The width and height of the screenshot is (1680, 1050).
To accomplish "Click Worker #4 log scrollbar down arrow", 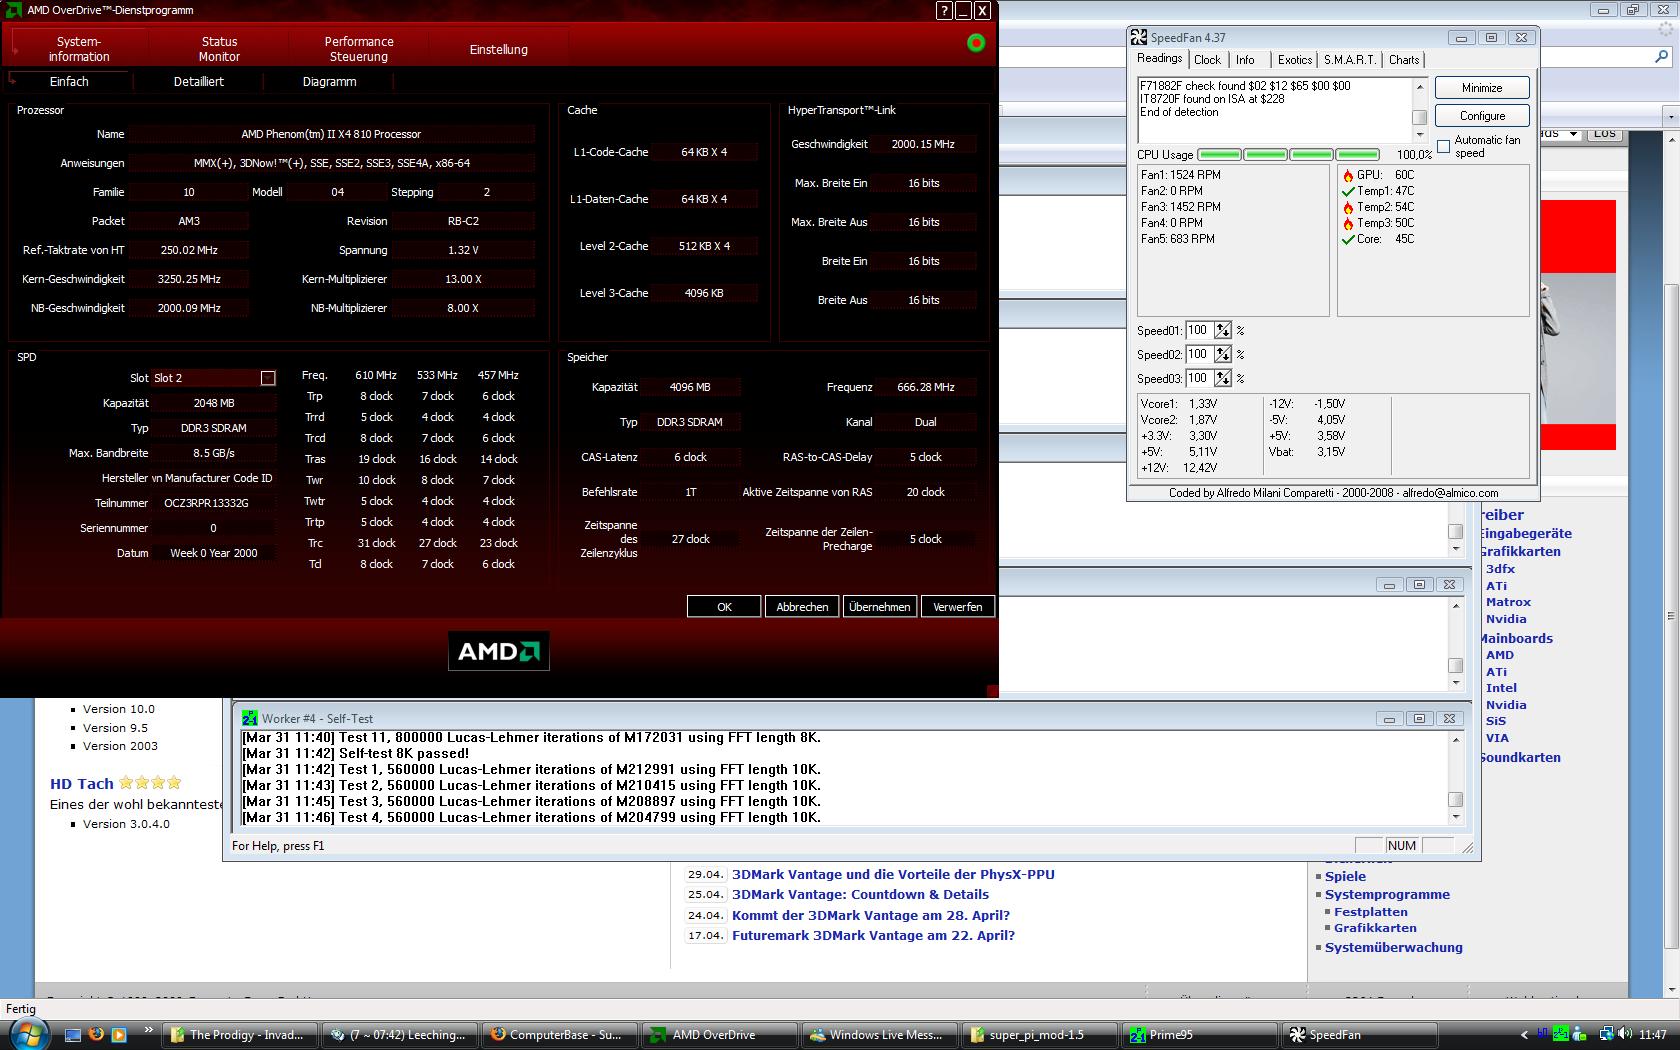I will pos(1455,817).
